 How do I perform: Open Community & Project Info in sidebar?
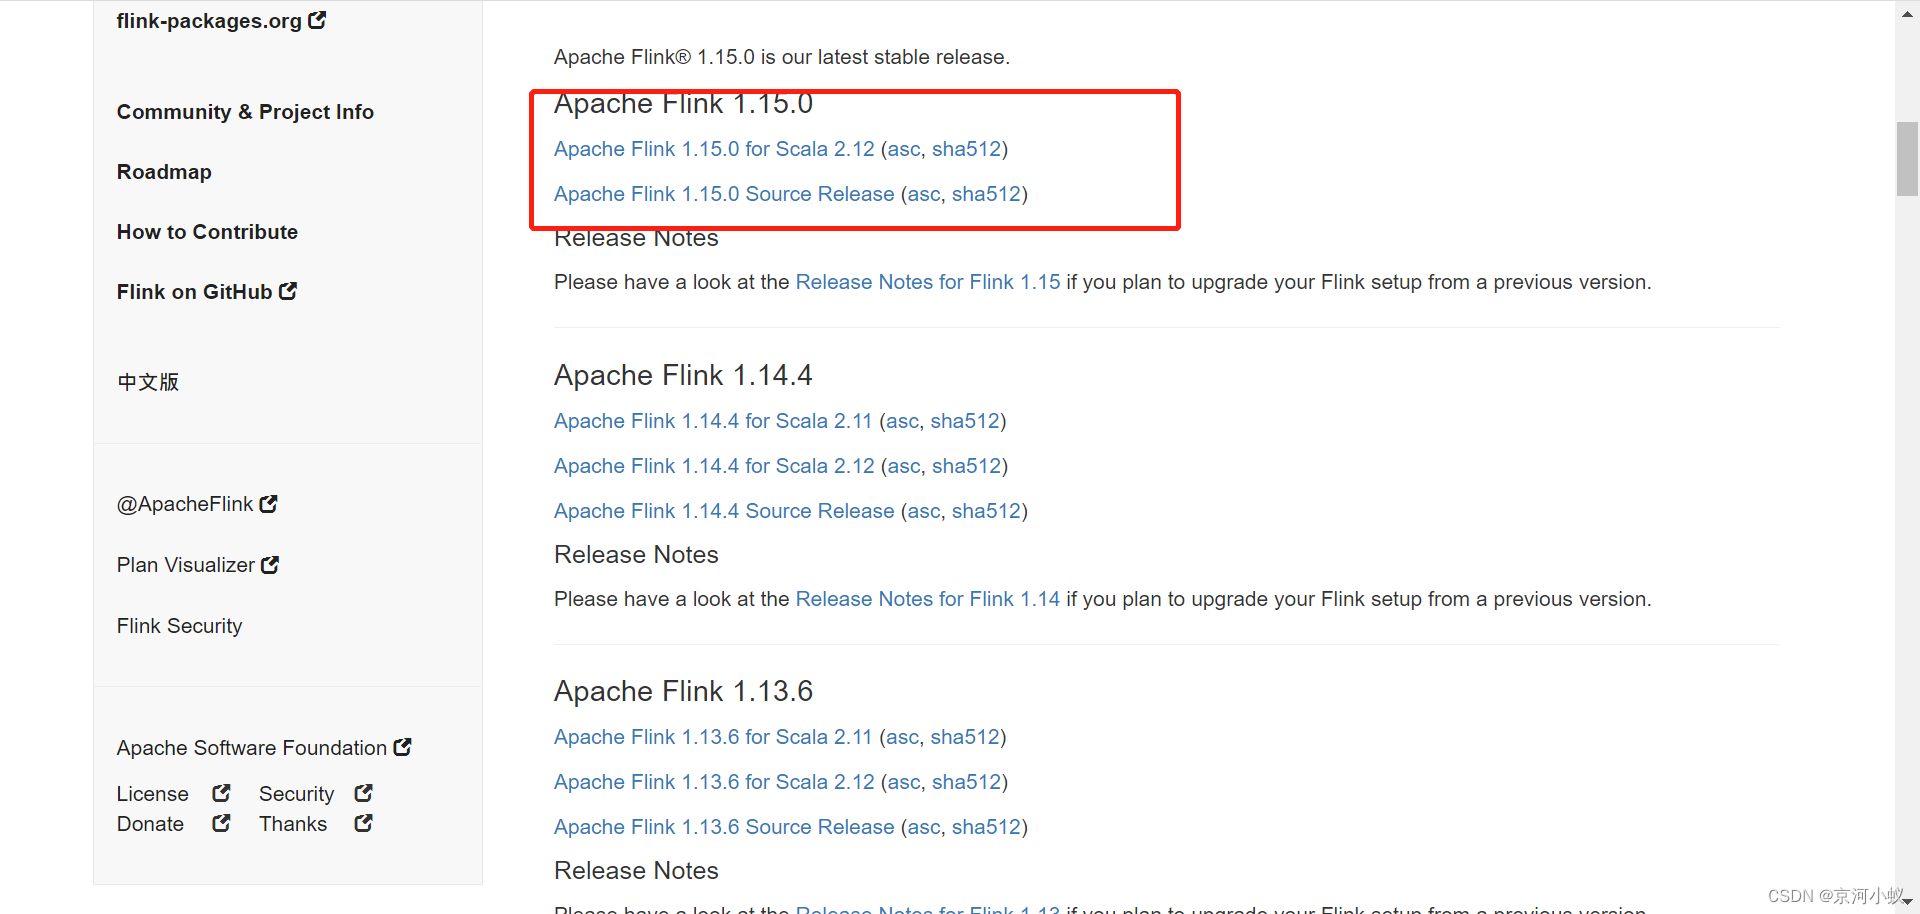pos(245,112)
